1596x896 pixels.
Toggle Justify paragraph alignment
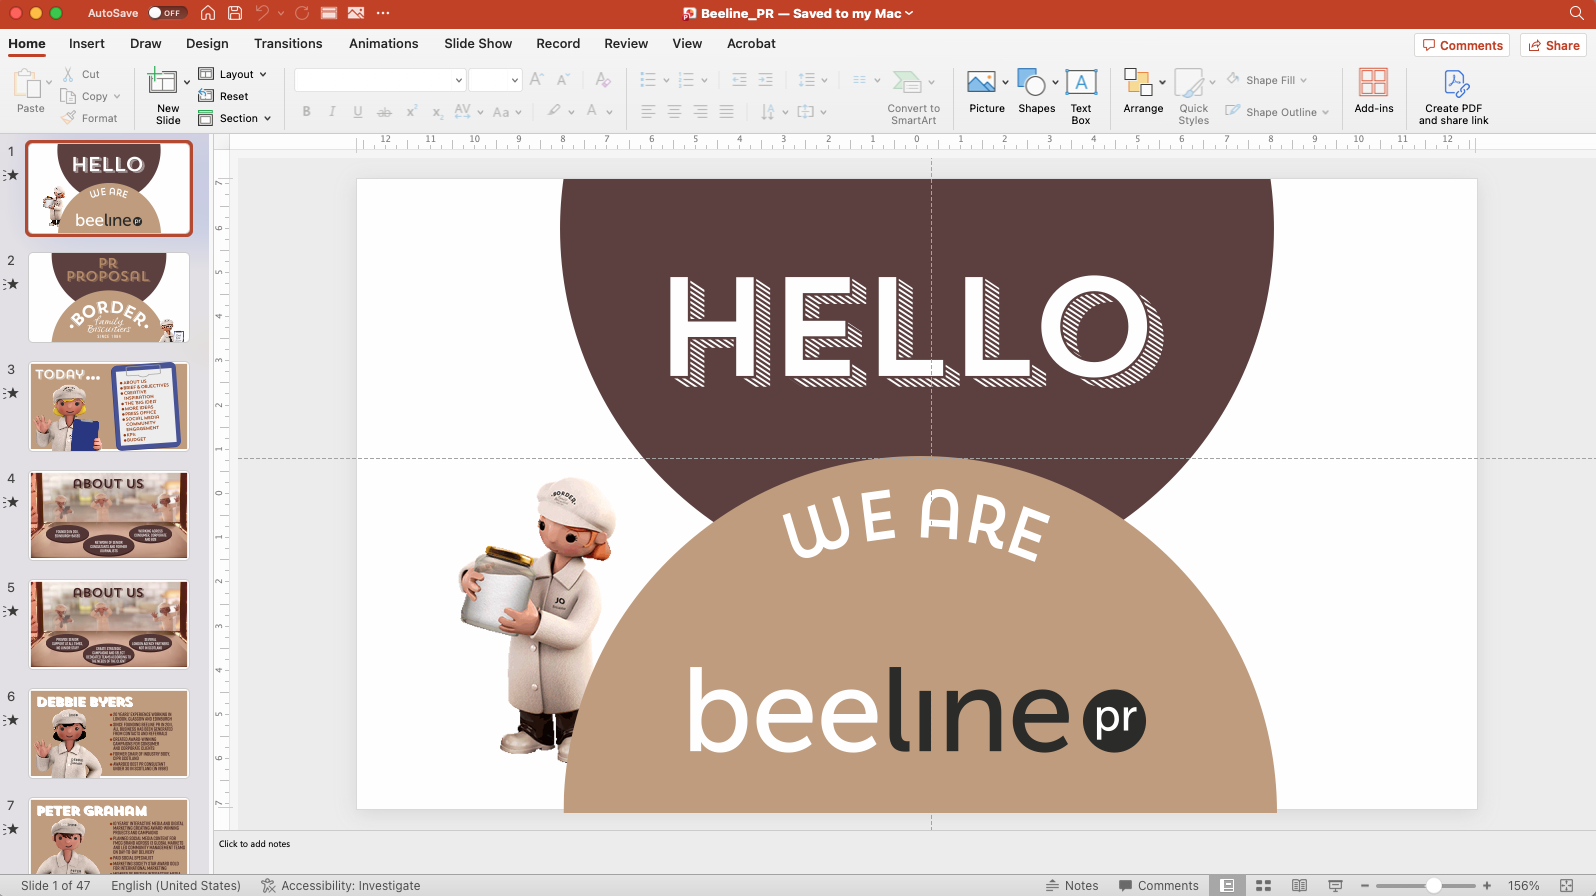(726, 111)
